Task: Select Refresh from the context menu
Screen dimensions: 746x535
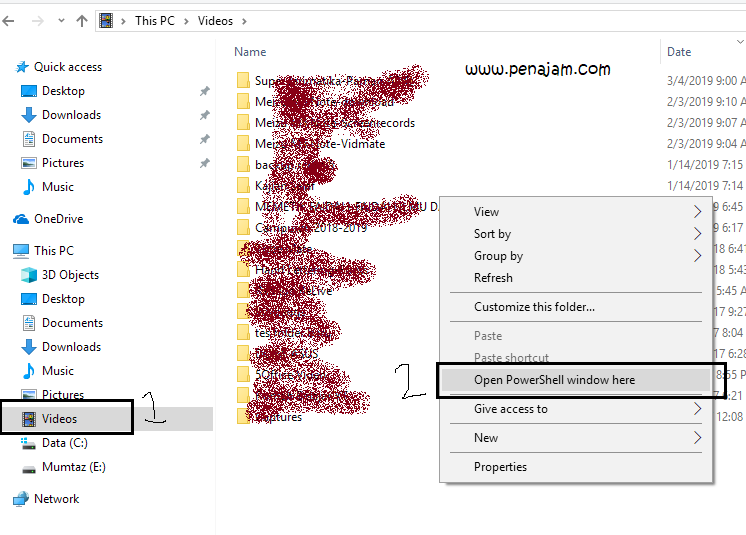Action: coord(493,278)
